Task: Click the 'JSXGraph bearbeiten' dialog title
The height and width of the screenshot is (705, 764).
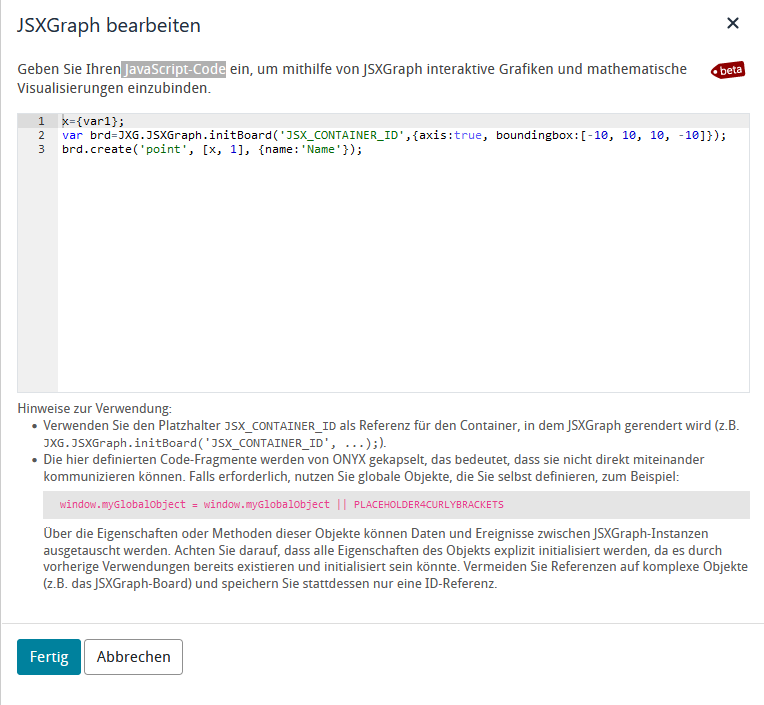Action: point(109,25)
